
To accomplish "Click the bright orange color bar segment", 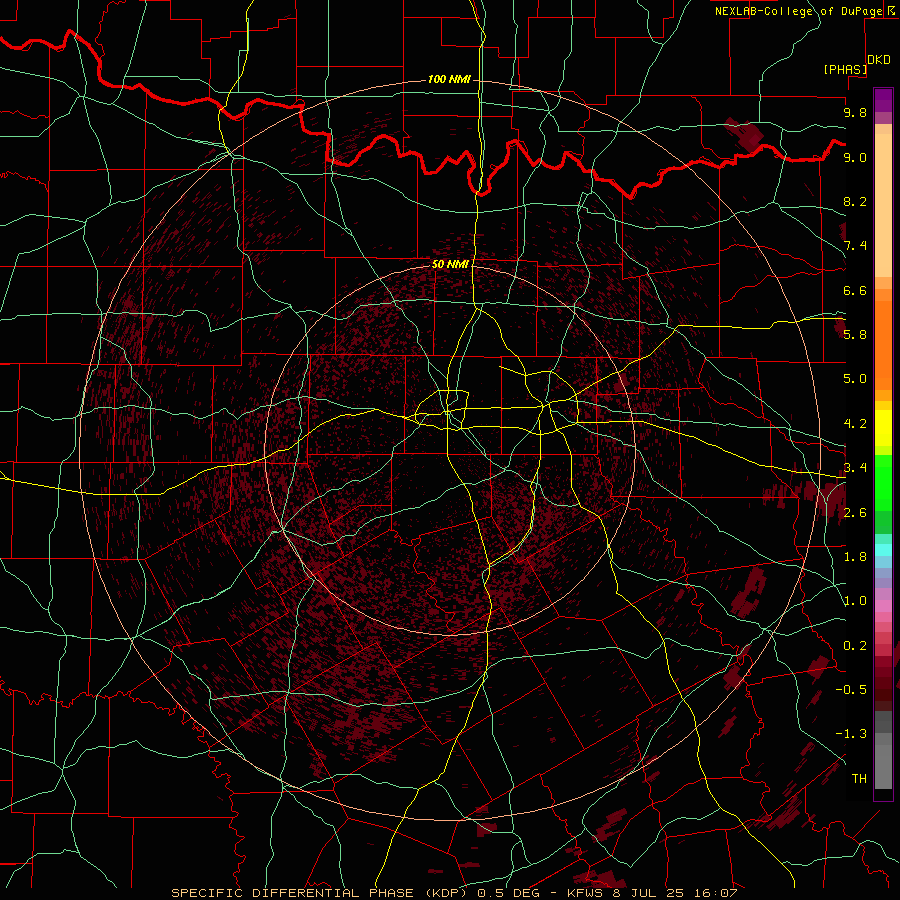I will coord(883,344).
